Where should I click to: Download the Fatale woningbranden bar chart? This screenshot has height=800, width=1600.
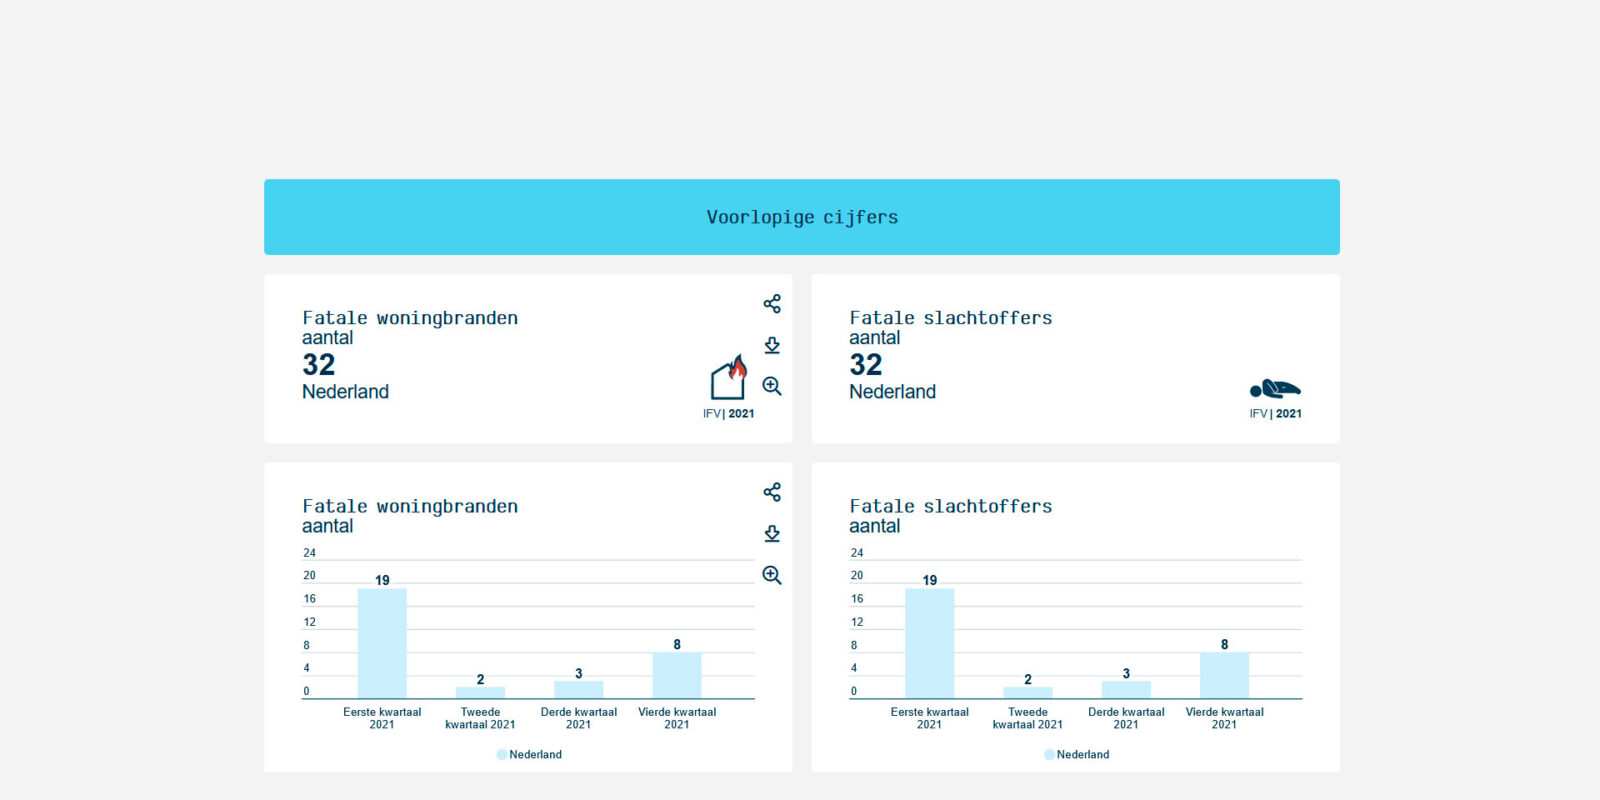pos(771,533)
